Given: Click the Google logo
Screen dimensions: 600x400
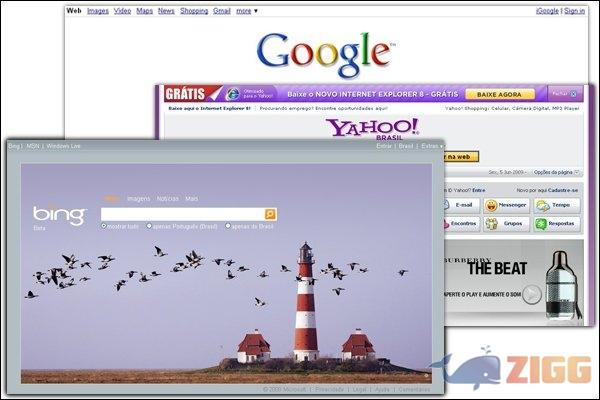Looking at the screenshot, I should pos(325,54).
